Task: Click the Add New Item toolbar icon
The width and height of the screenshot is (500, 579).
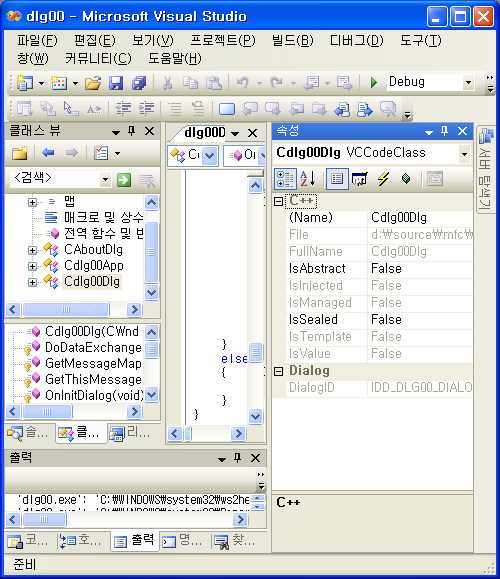Action: (59, 83)
